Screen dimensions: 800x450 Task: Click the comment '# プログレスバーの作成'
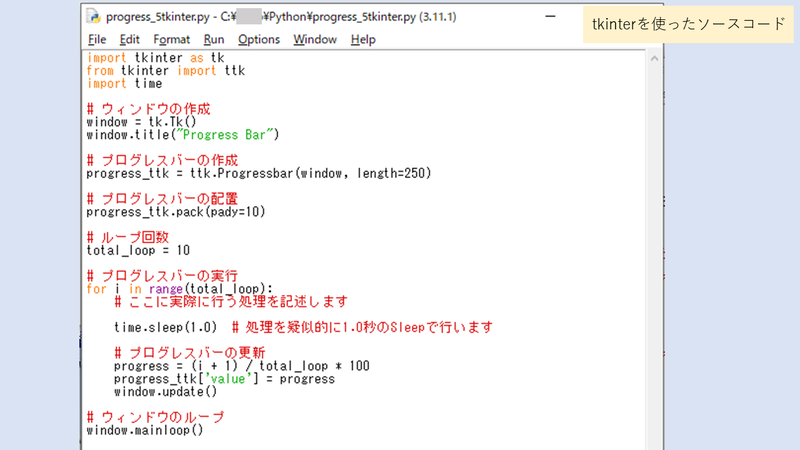click(162, 160)
